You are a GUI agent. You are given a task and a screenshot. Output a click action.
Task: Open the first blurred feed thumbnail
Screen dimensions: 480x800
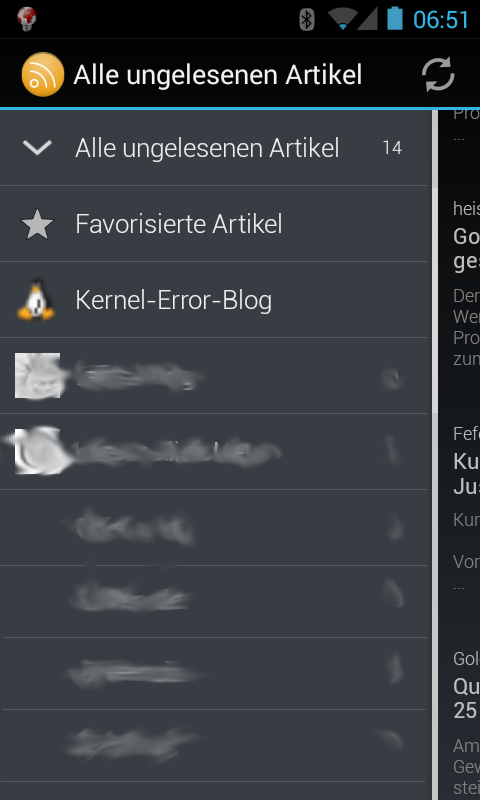click(x=37, y=376)
